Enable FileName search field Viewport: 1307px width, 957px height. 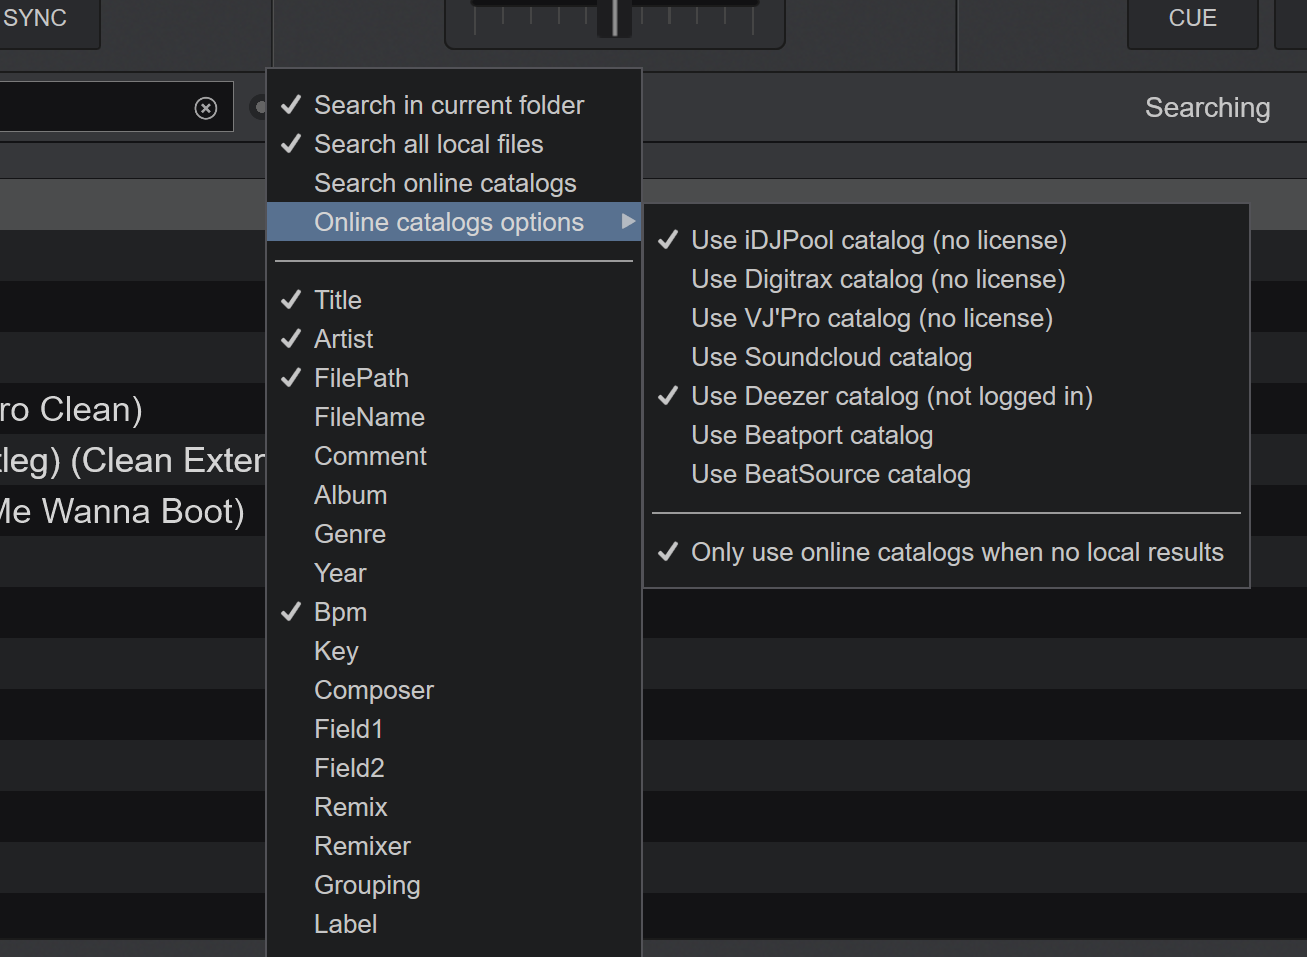[x=454, y=417]
